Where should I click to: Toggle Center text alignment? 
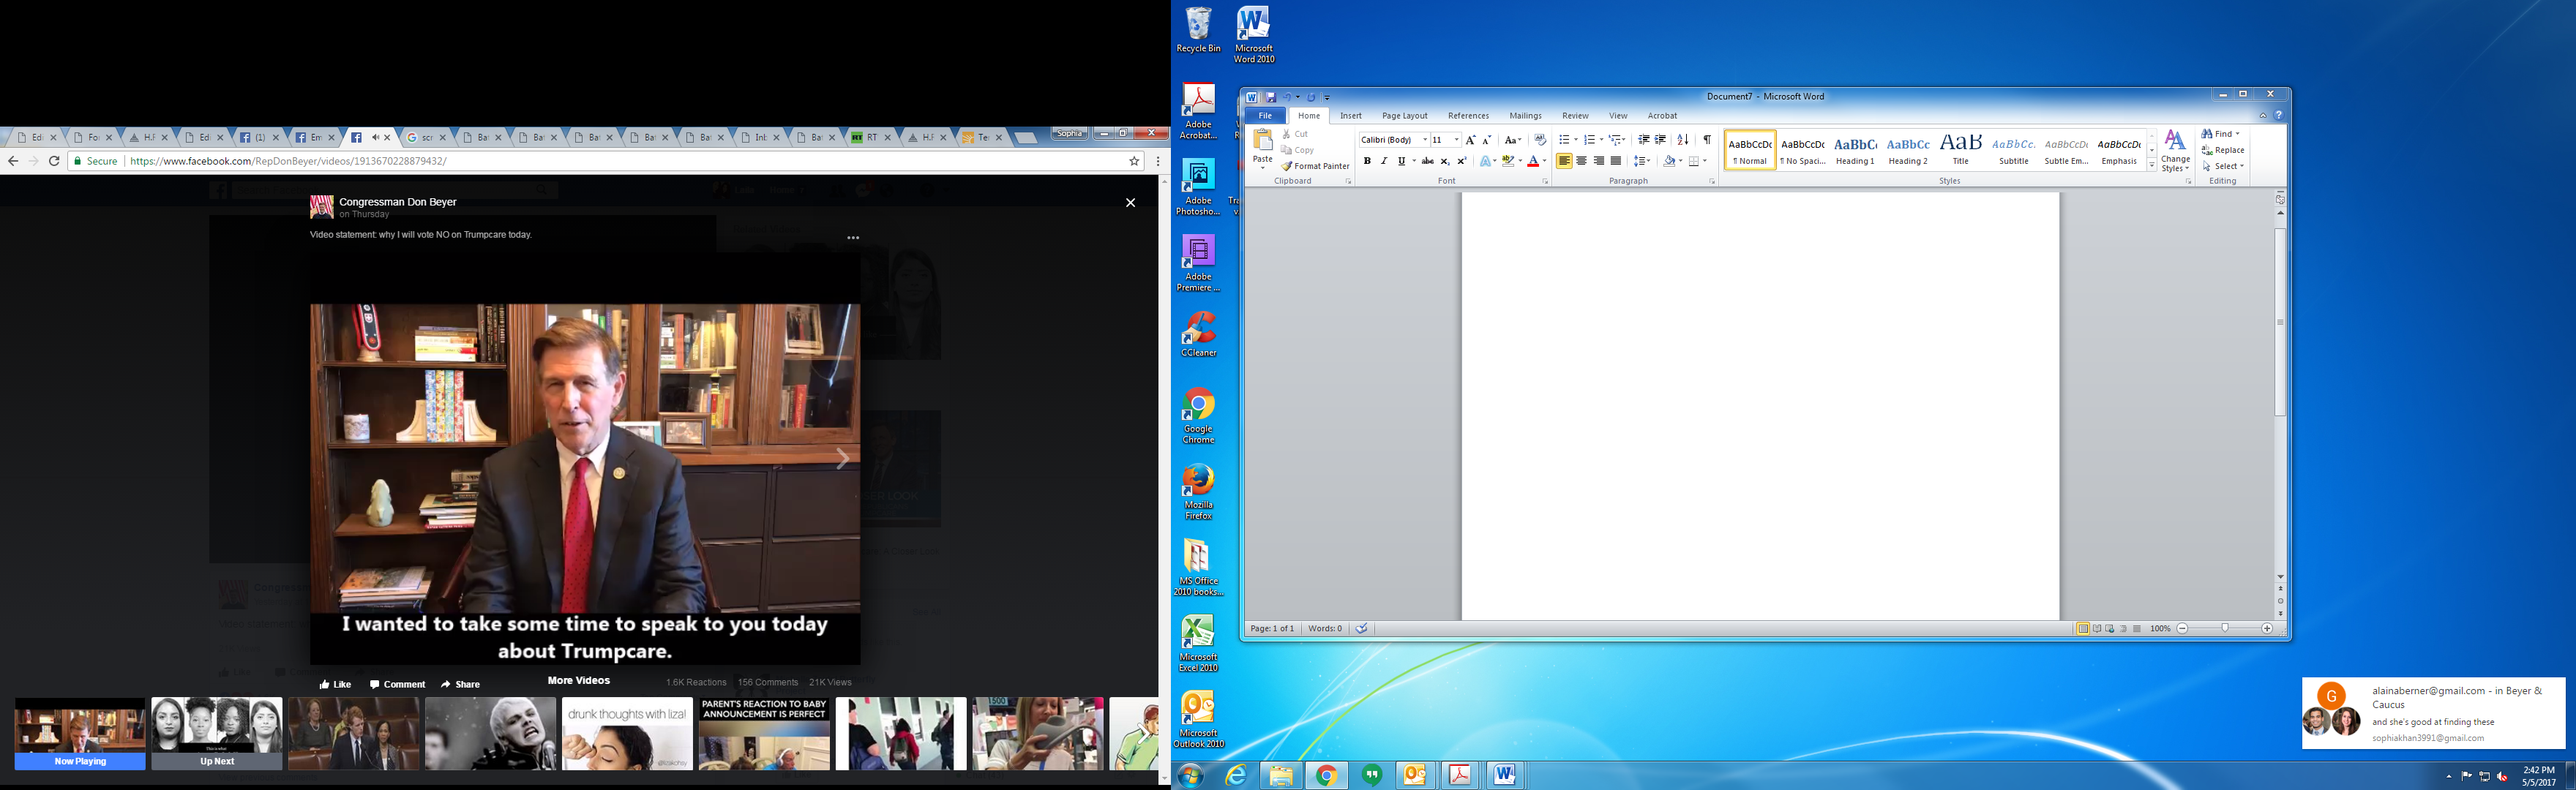pos(1581,161)
